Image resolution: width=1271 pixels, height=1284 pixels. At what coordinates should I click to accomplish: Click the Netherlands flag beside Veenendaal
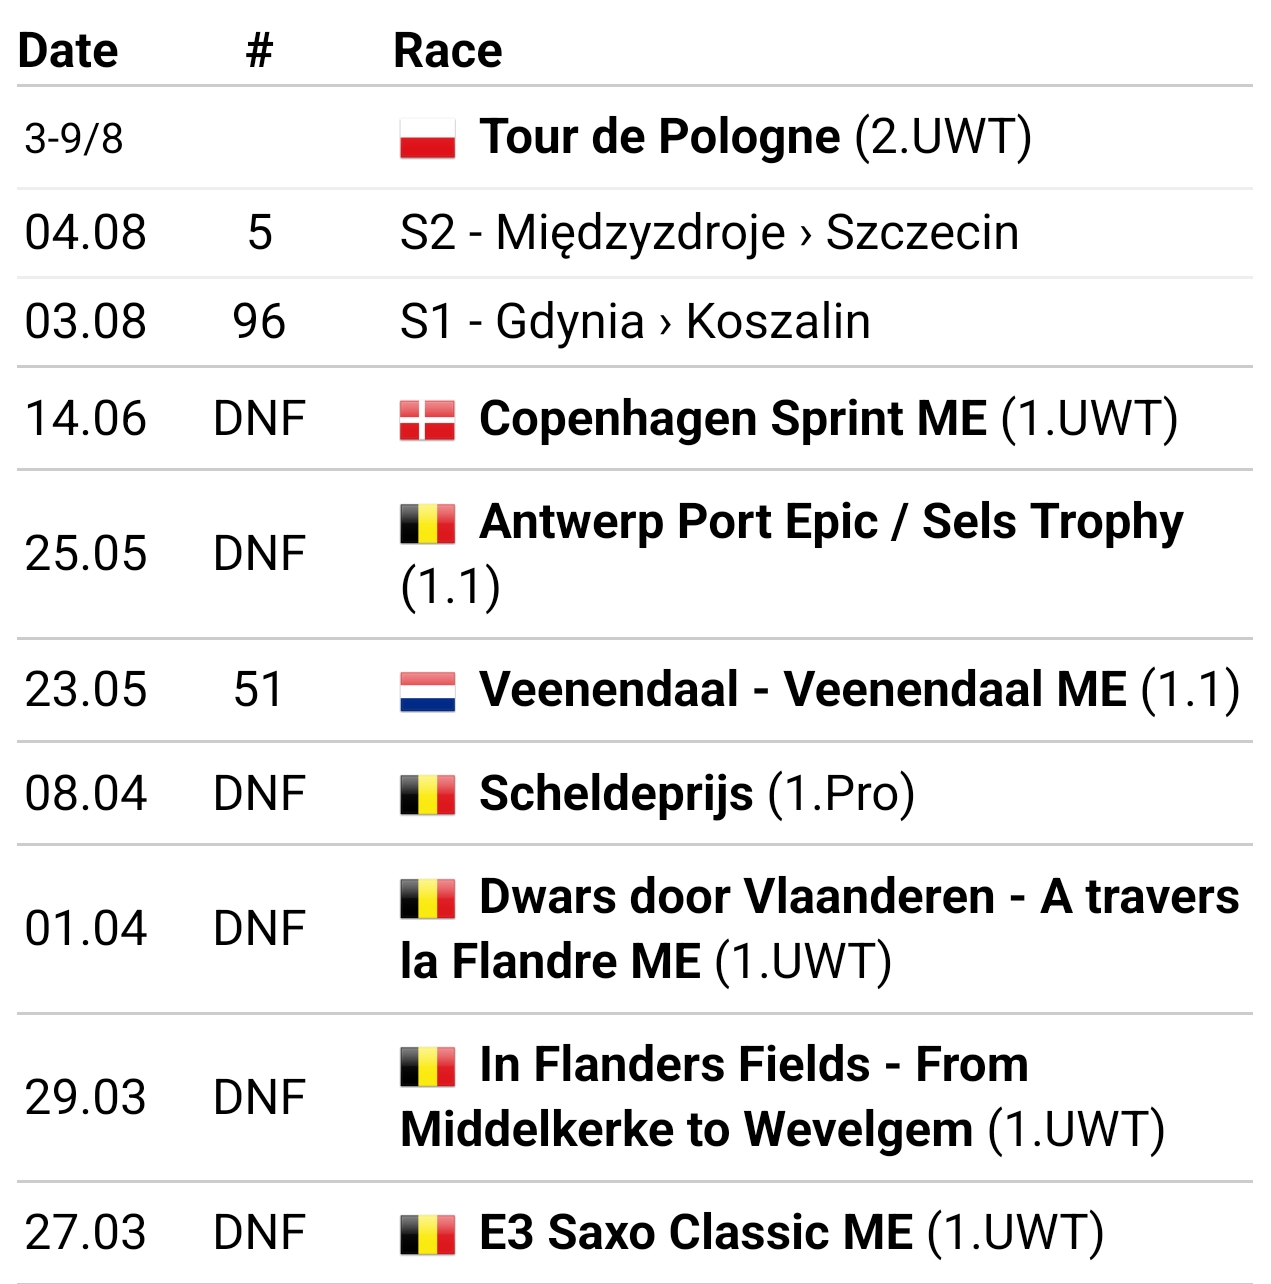pyautogui.click(x=427, y=691)
